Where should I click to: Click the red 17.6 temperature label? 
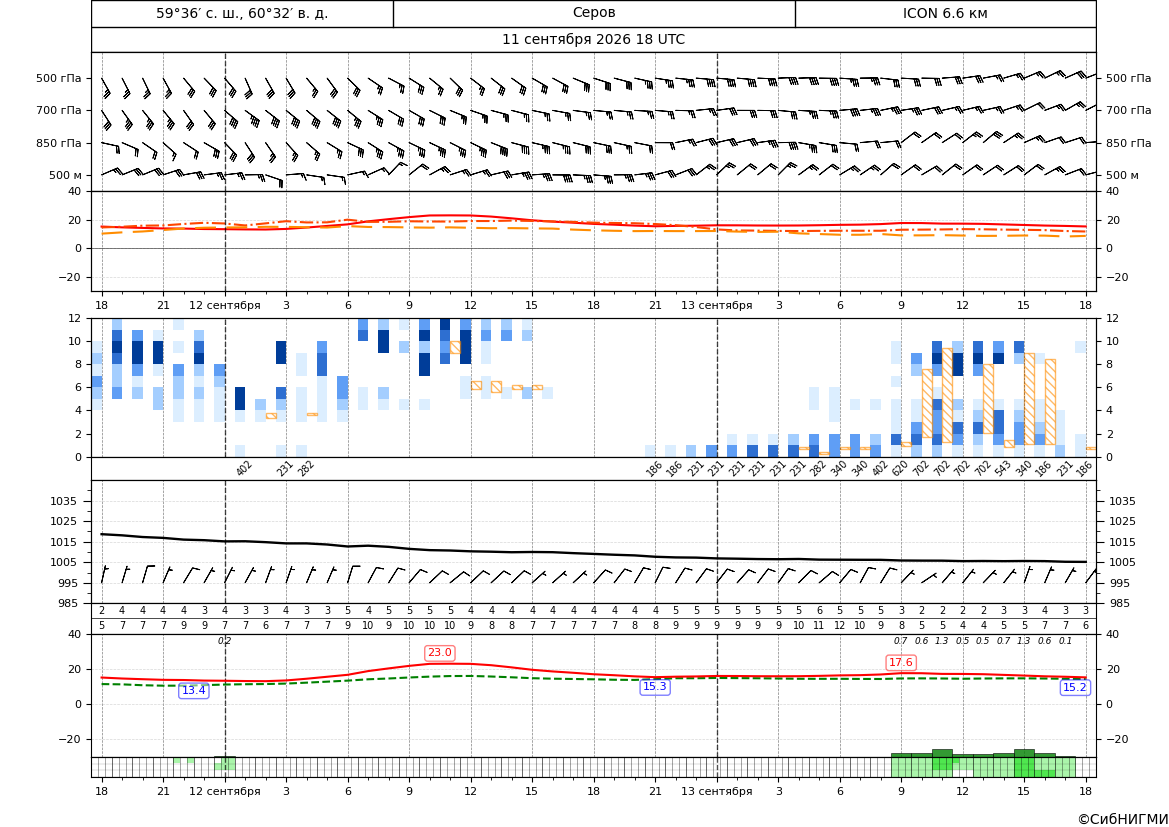tap(901, 662)
